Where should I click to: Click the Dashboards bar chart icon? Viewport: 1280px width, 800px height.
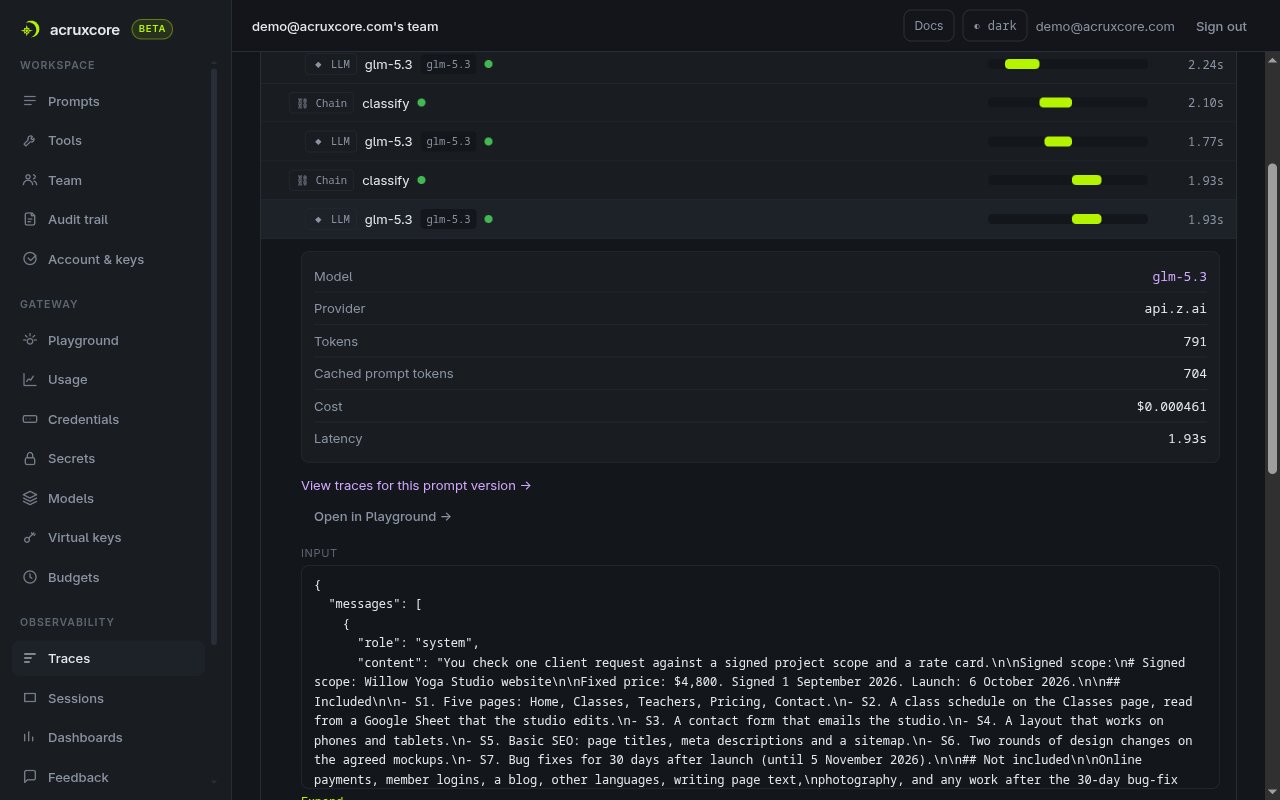click(x=30, y=738)
